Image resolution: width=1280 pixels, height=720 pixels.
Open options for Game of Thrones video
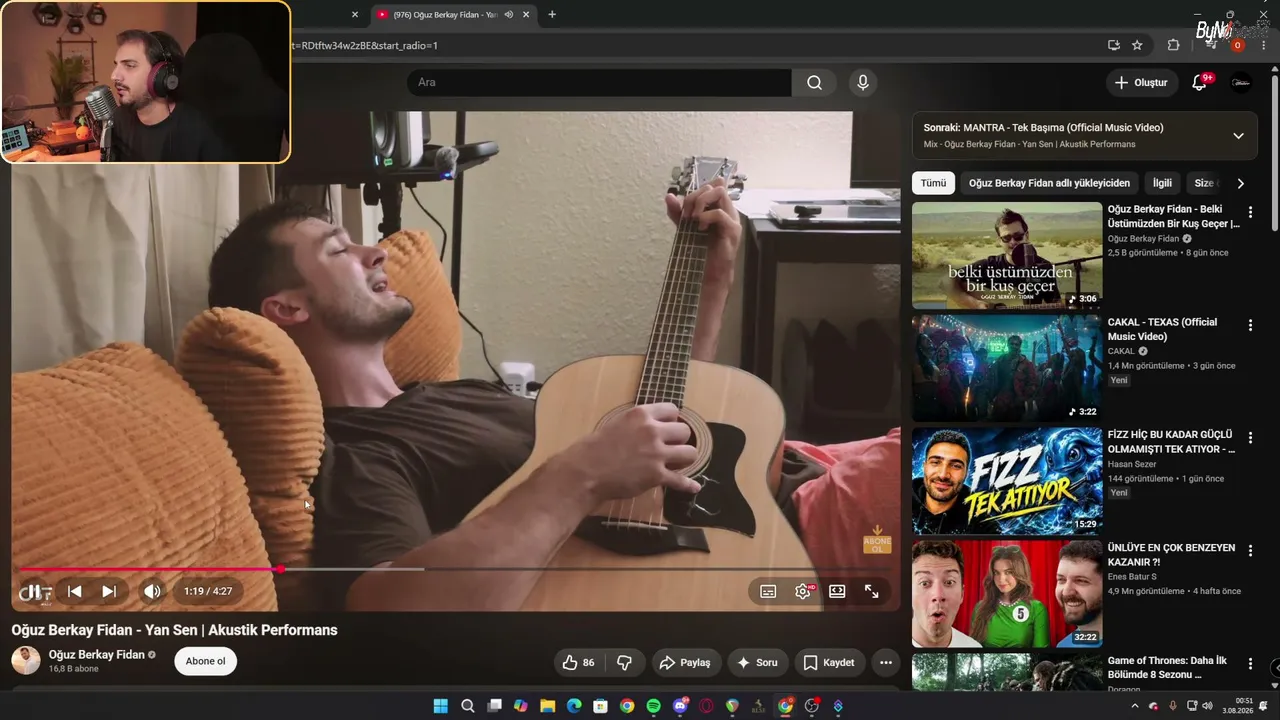click(1250, 664)
